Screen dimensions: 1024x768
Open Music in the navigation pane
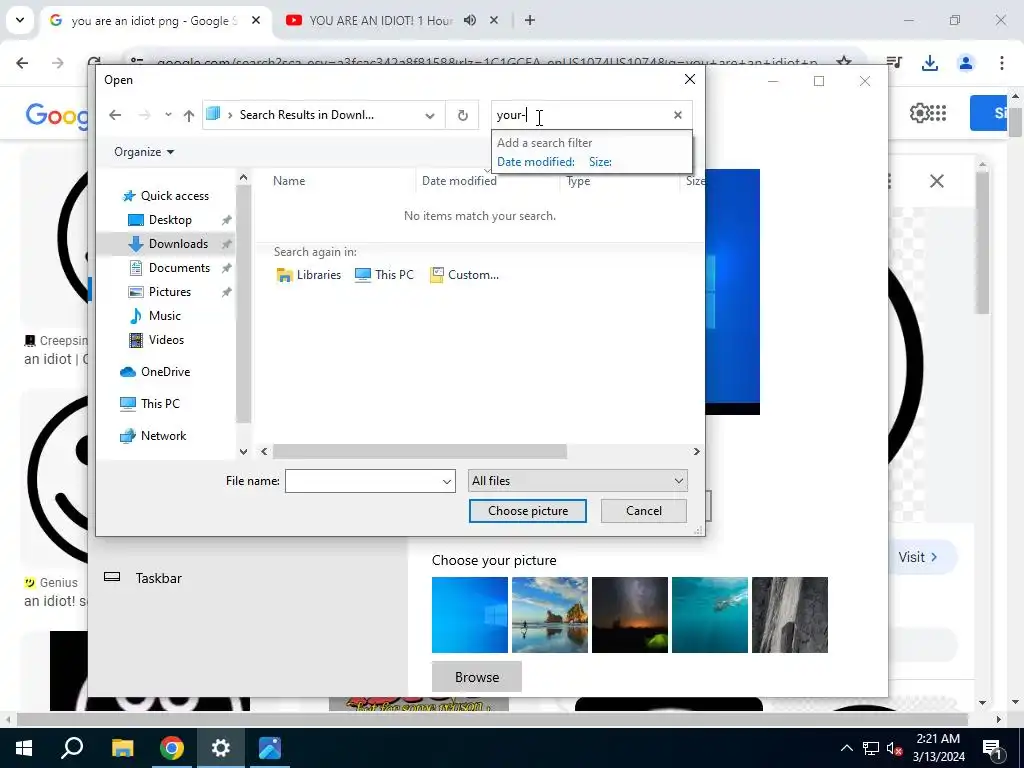[165, 316]
